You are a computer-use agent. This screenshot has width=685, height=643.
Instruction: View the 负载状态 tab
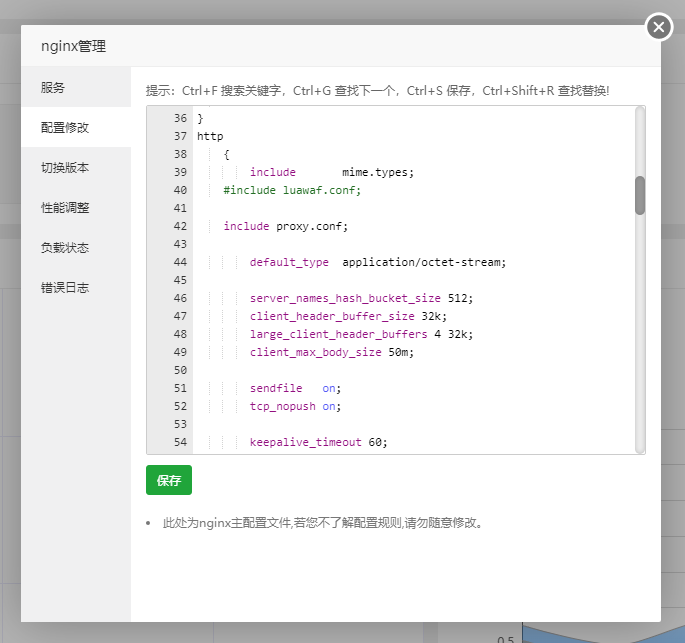(76, 248)
